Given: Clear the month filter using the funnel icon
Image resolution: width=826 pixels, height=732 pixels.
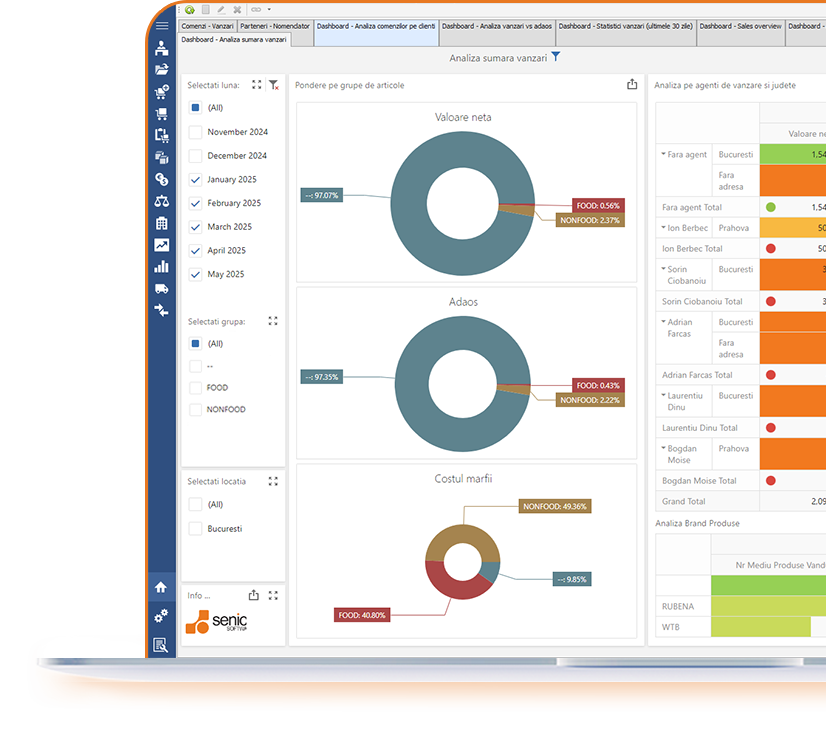Looking at the screenshot, I should click(274, 86).
